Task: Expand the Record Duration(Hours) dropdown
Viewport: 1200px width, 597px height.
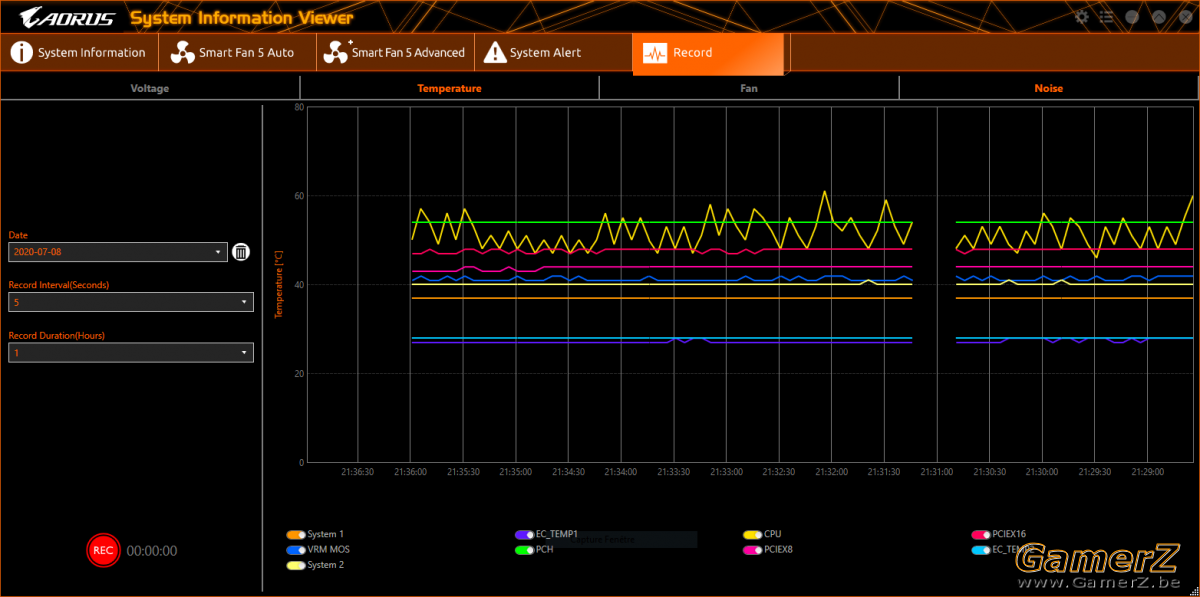Action: pyautogui.click(x=131, y=352)
